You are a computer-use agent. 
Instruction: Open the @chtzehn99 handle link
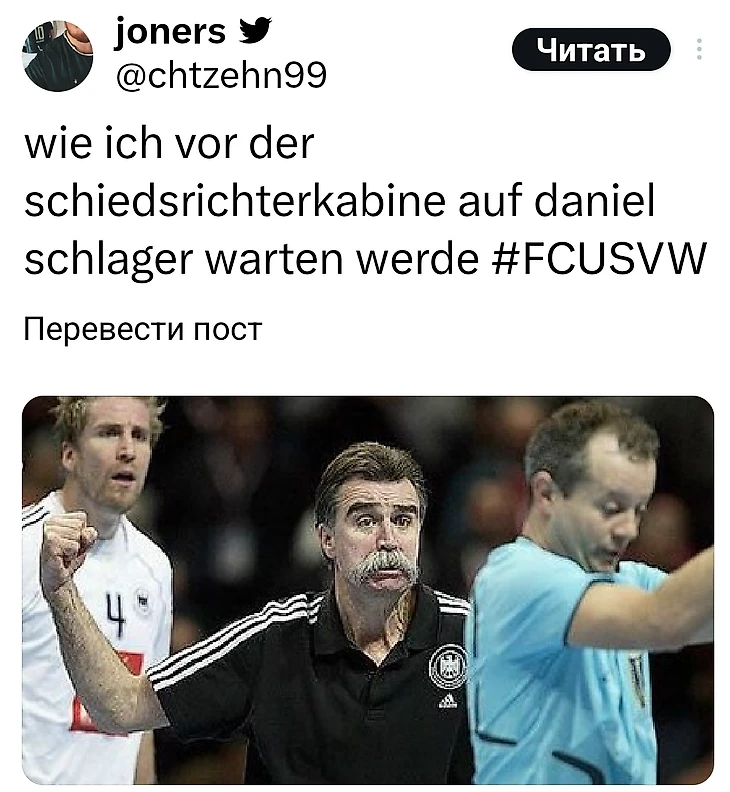[221, 75]
